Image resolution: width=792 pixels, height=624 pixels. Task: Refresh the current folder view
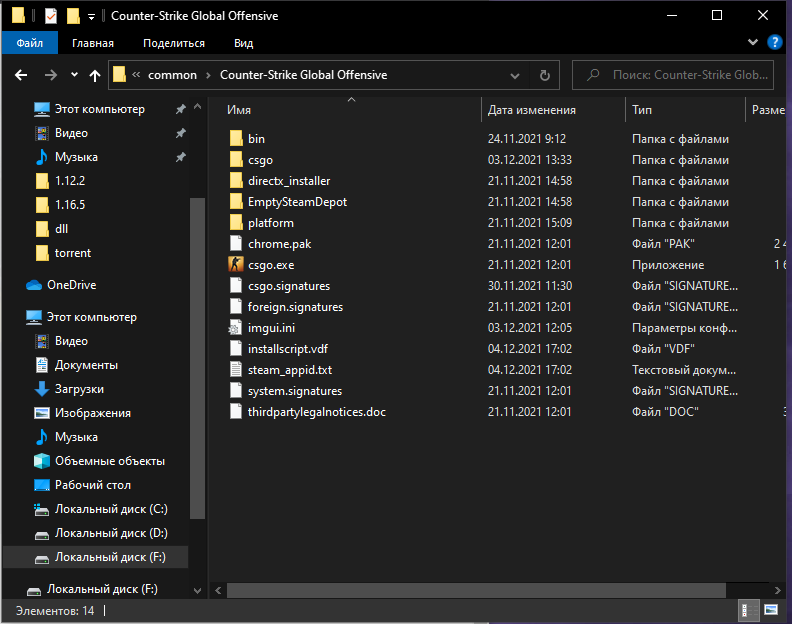click(x=544, y=75)
